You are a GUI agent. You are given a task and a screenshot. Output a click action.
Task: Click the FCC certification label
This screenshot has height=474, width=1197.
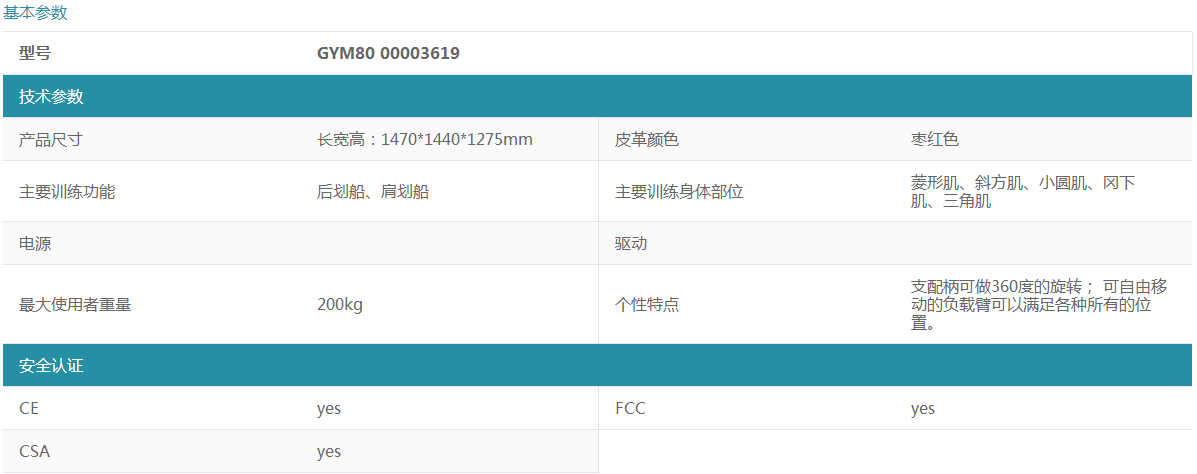pos(630,408)
